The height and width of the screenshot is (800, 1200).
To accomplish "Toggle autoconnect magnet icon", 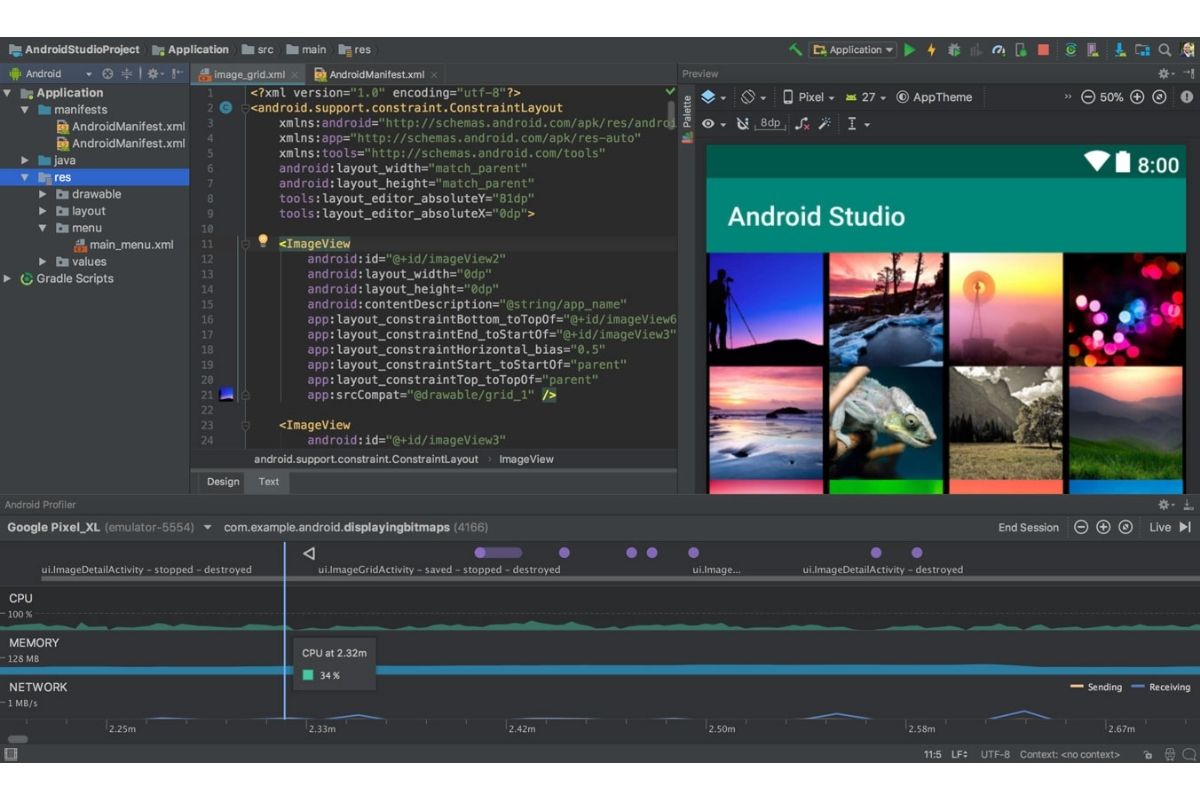I will (x=742, y=124).
